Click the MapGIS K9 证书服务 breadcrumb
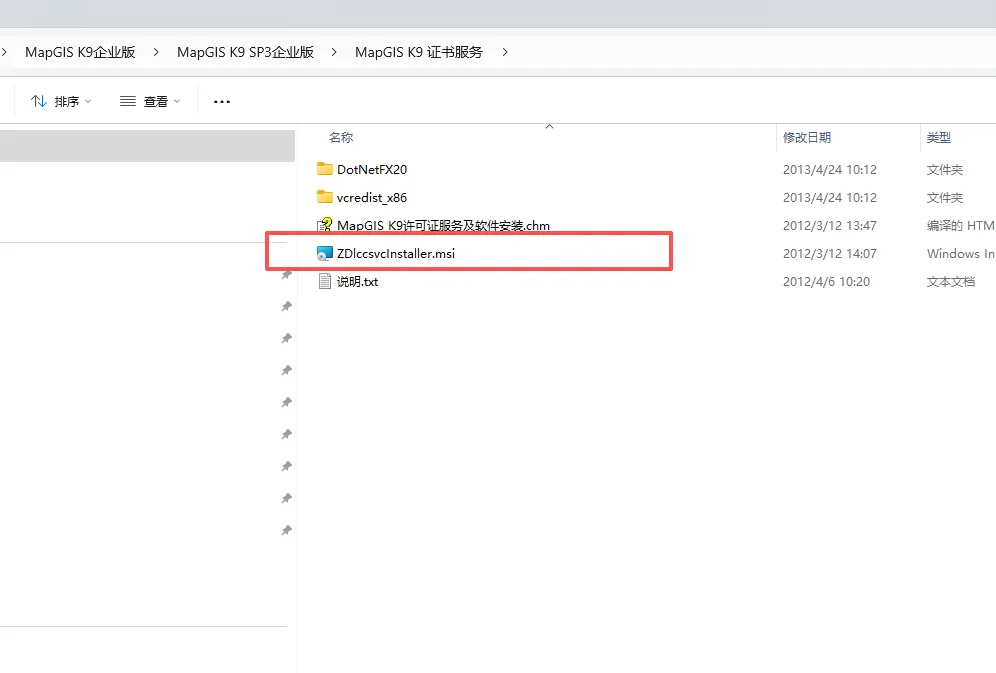The image size is (996, 673). tap(419, 52)
